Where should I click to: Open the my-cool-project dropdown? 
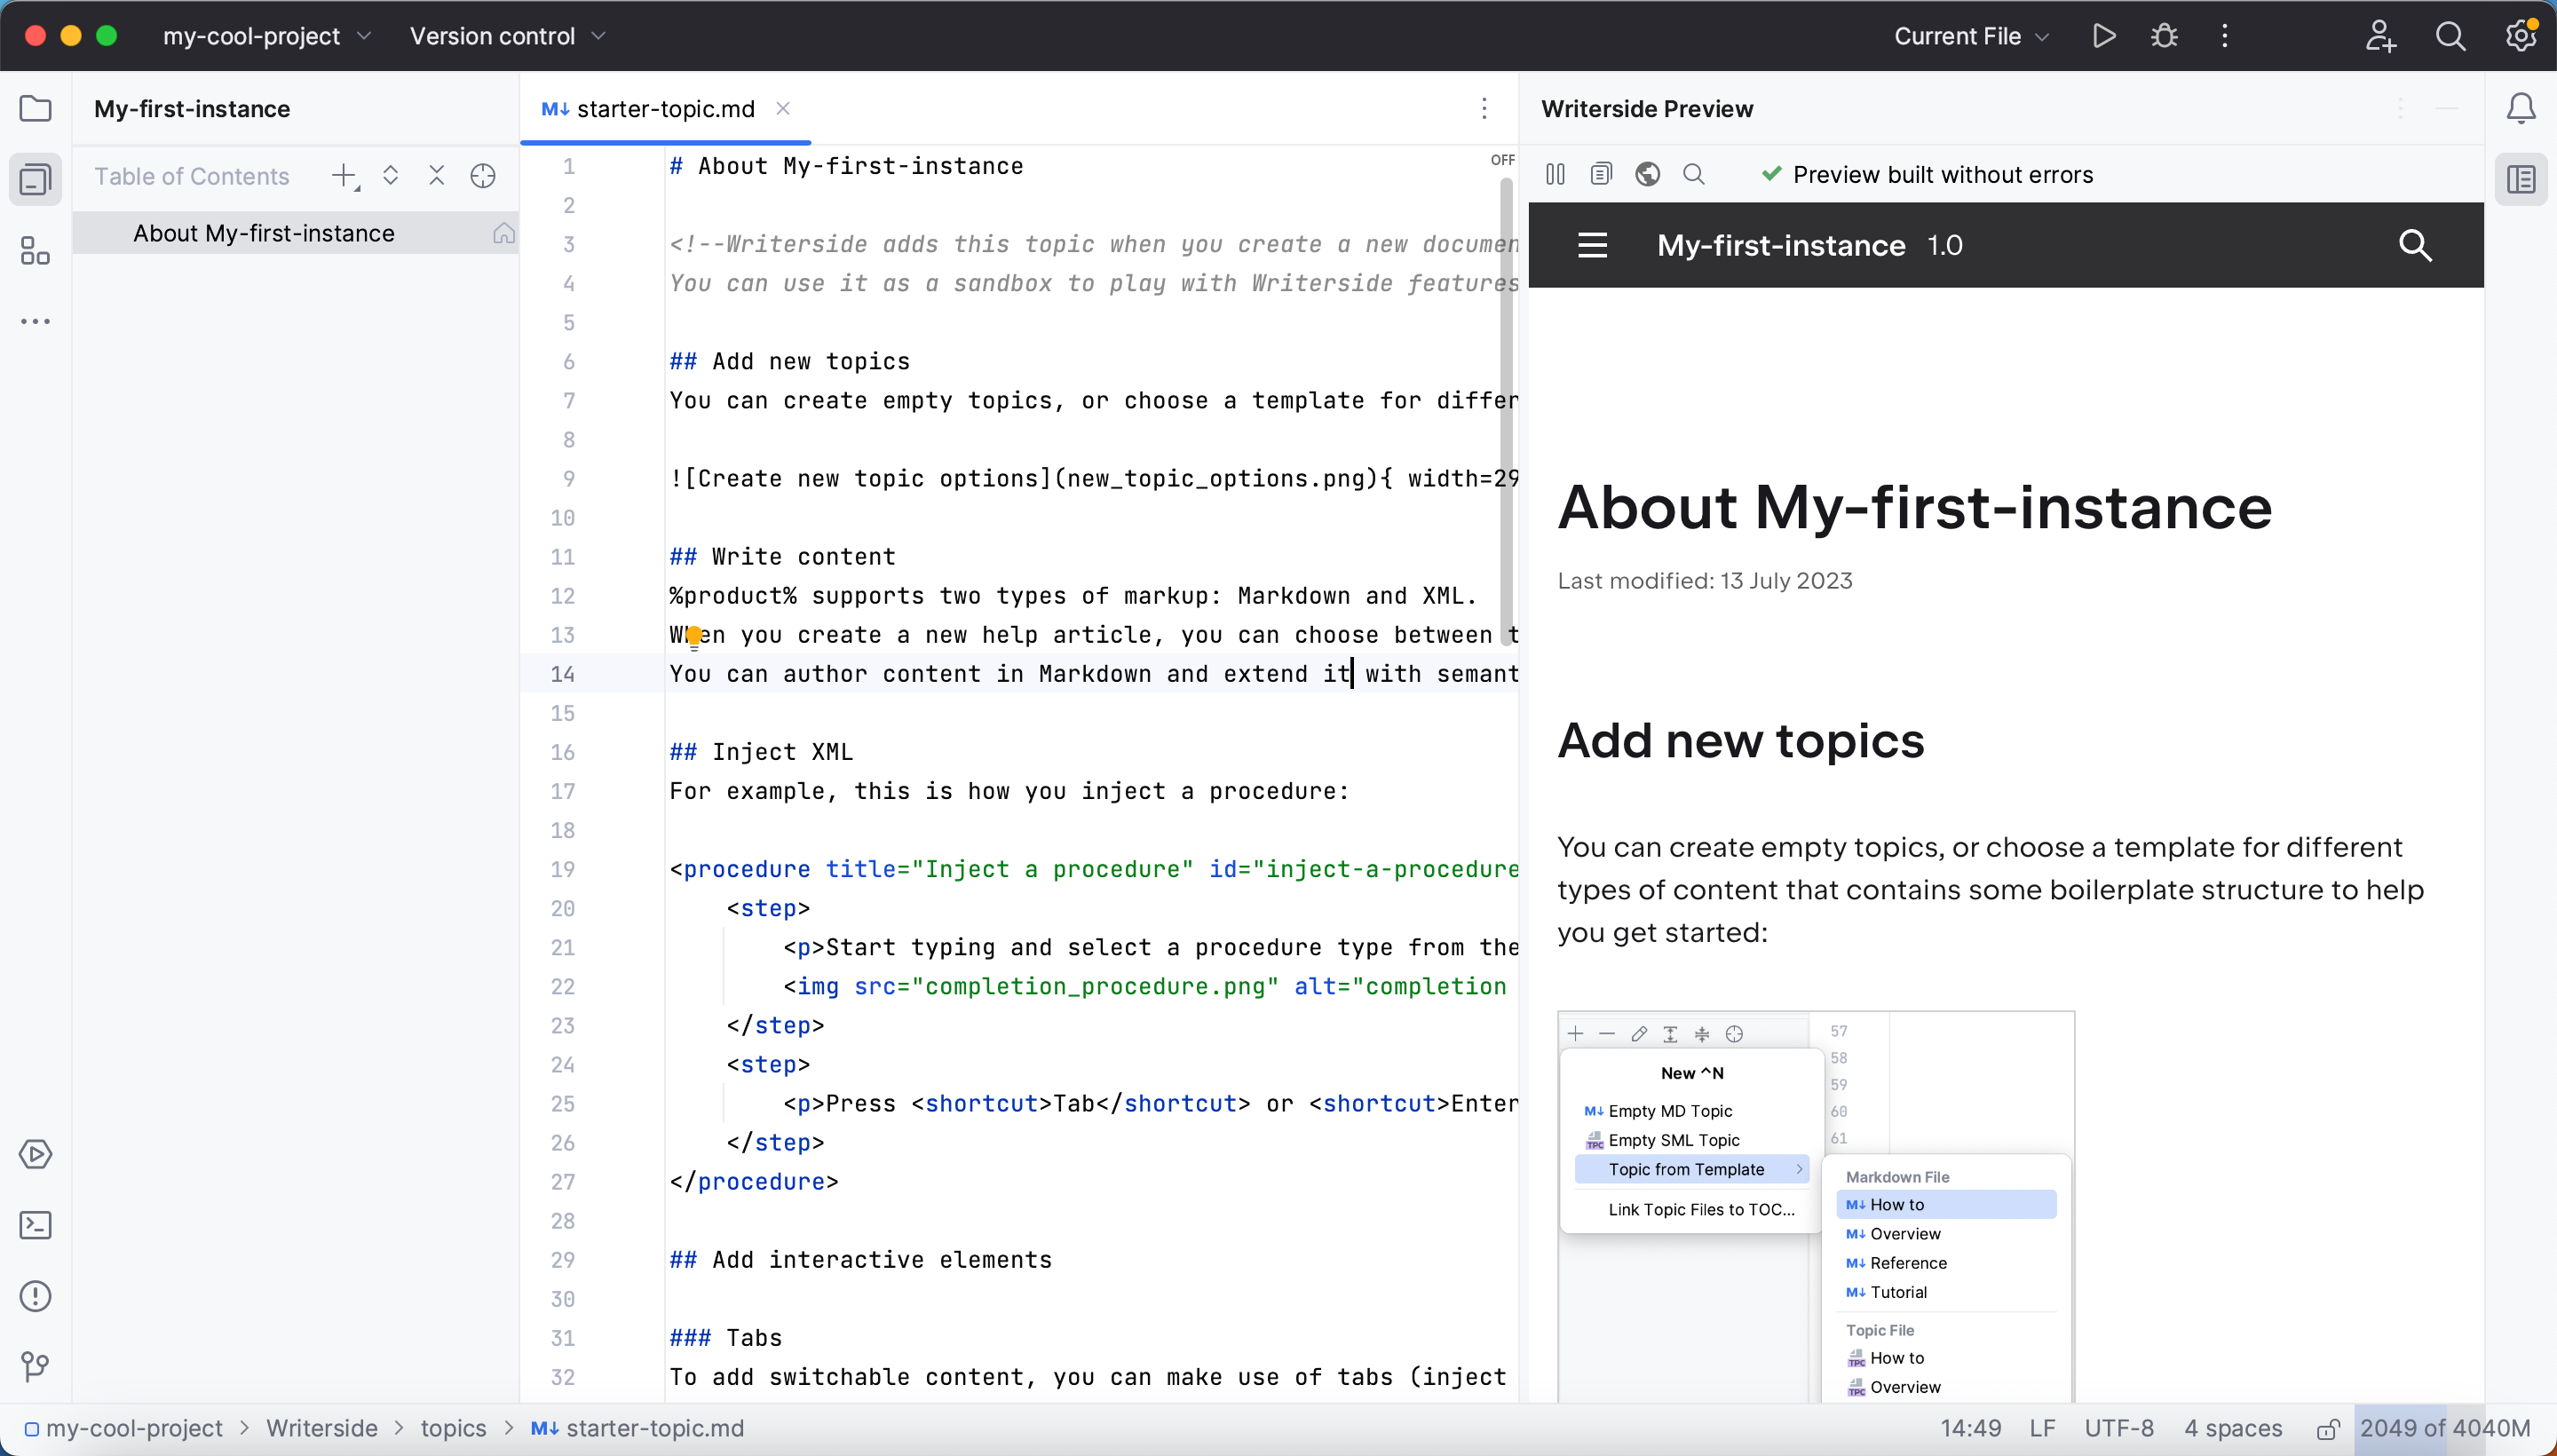[266, 36]
